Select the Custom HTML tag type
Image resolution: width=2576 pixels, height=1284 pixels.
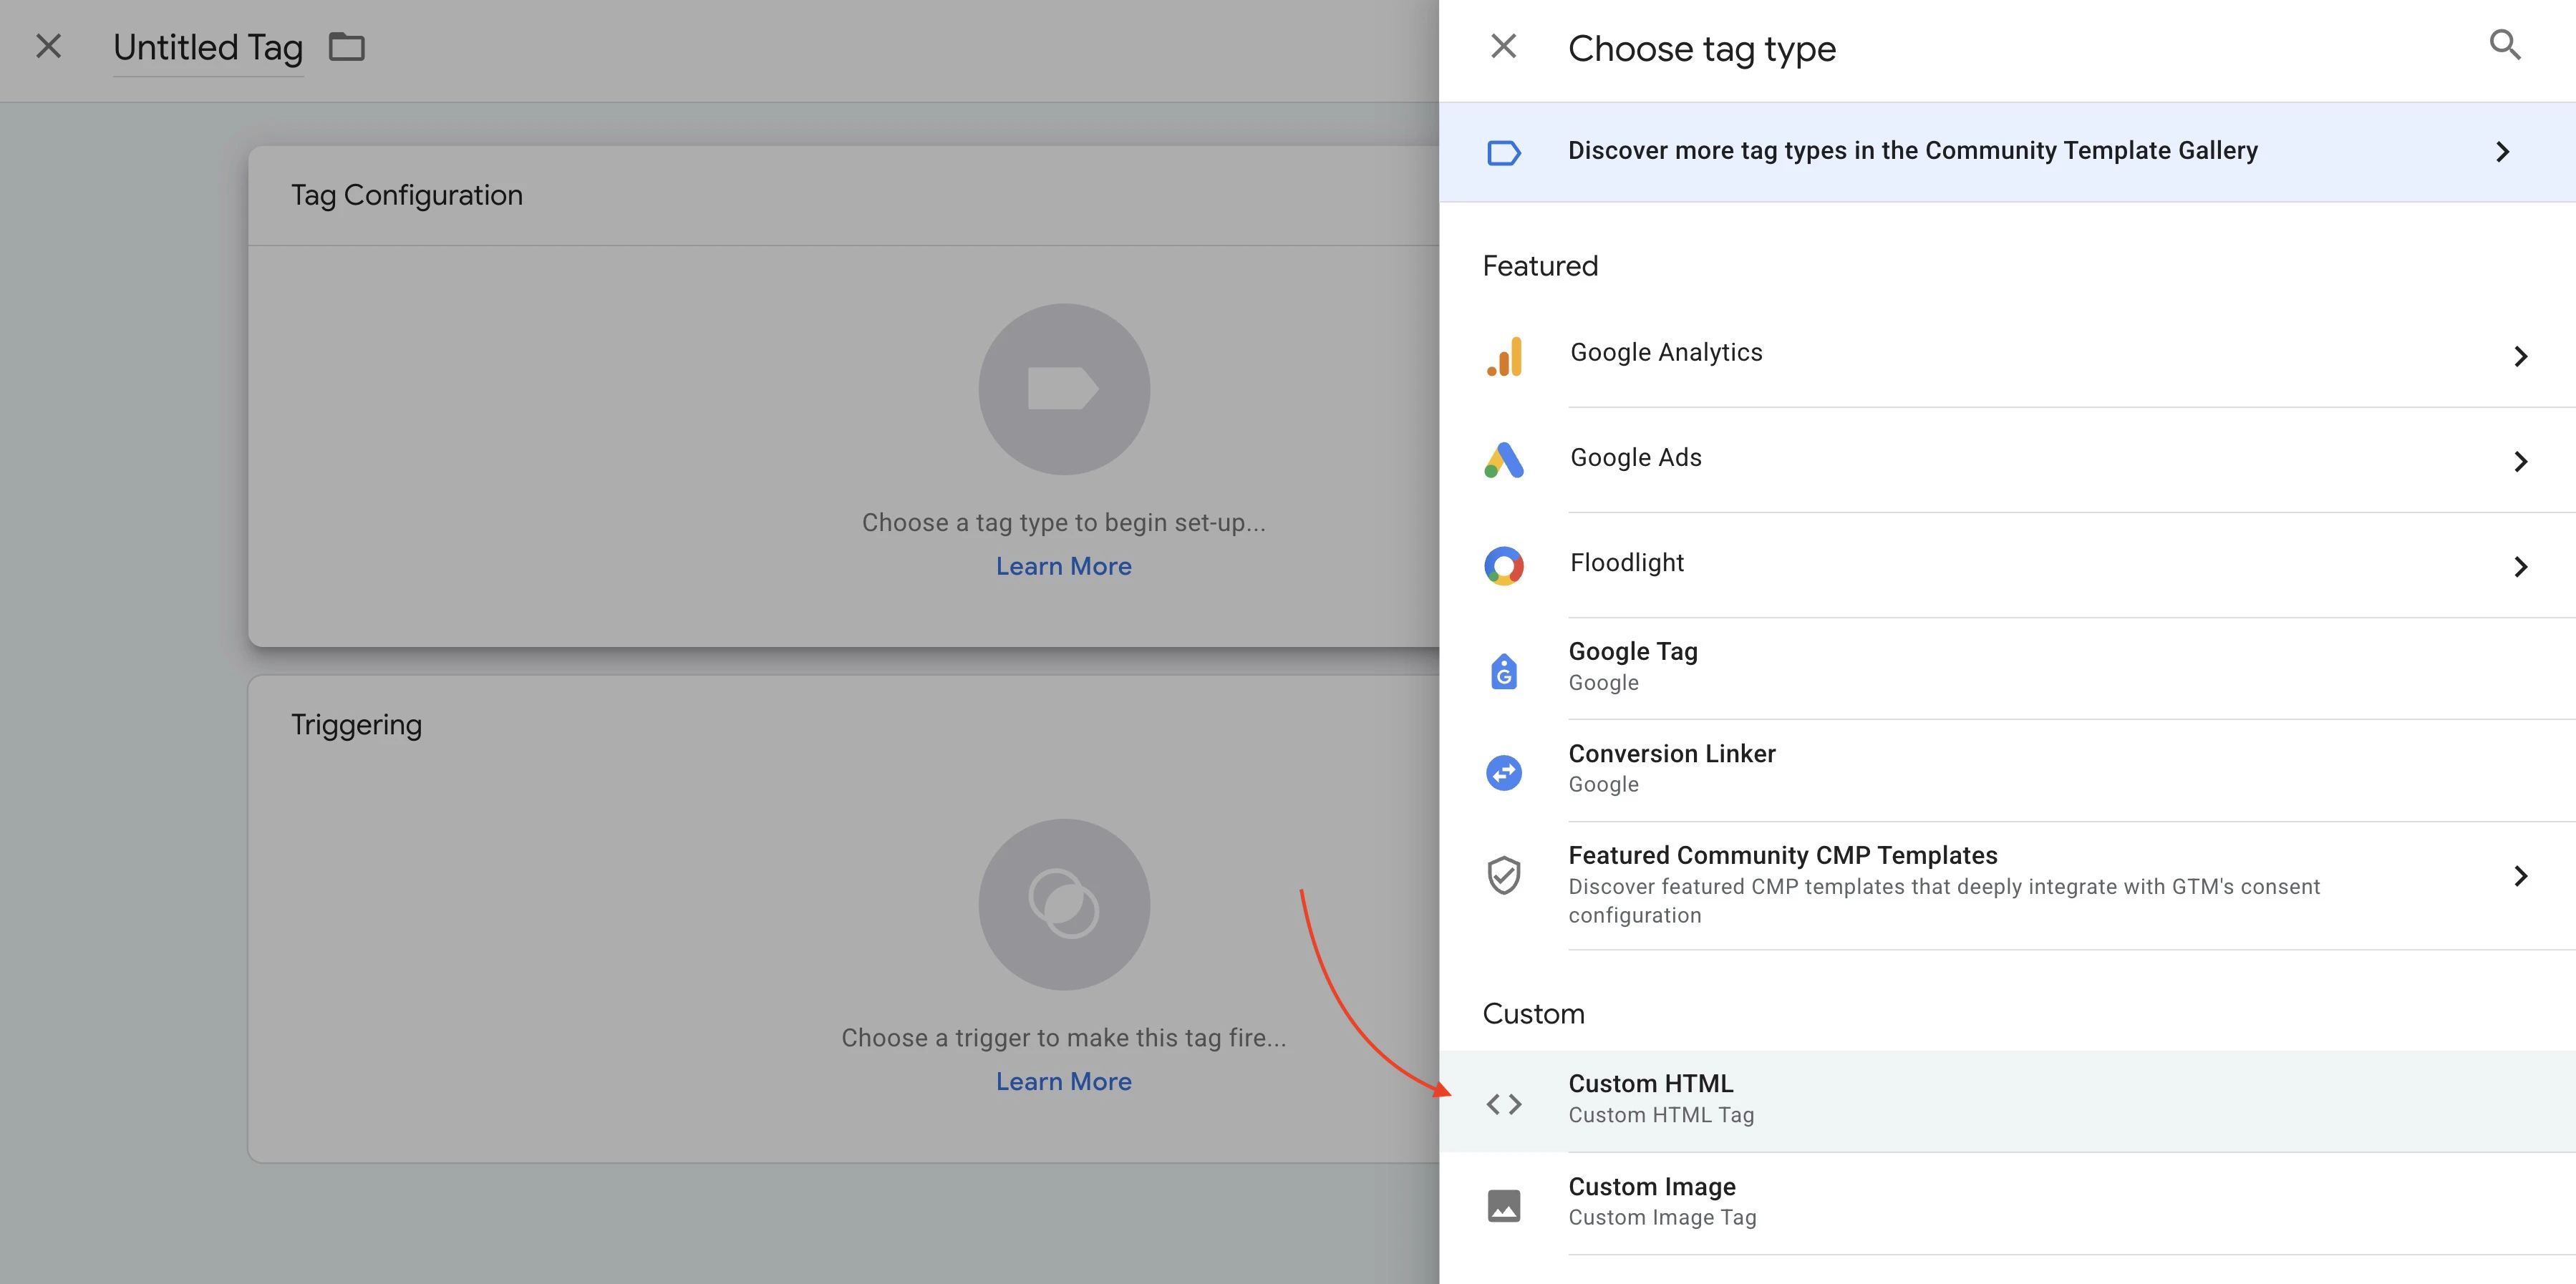[x=2007, y=1100]
